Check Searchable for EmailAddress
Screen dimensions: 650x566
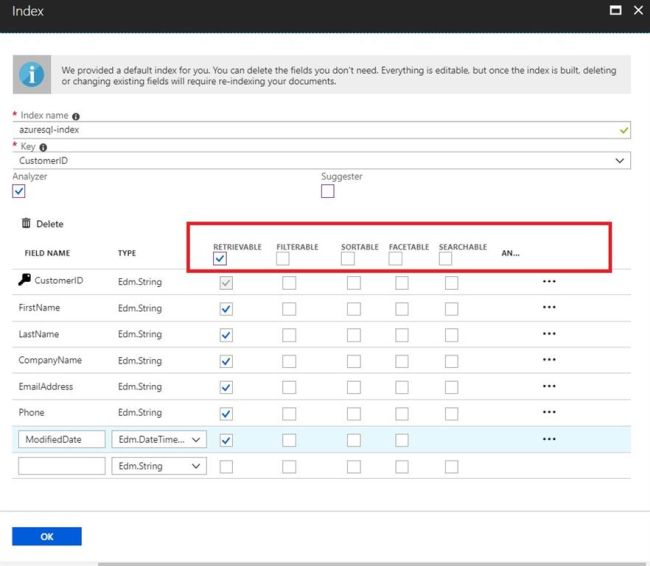coord(451,387)
